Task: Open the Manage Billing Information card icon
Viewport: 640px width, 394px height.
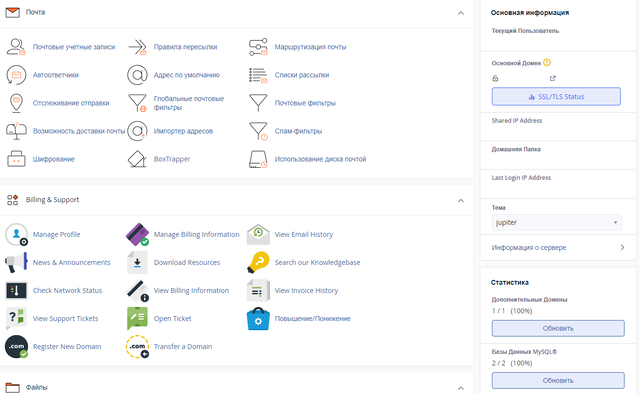Action: [x=137, y=234]
